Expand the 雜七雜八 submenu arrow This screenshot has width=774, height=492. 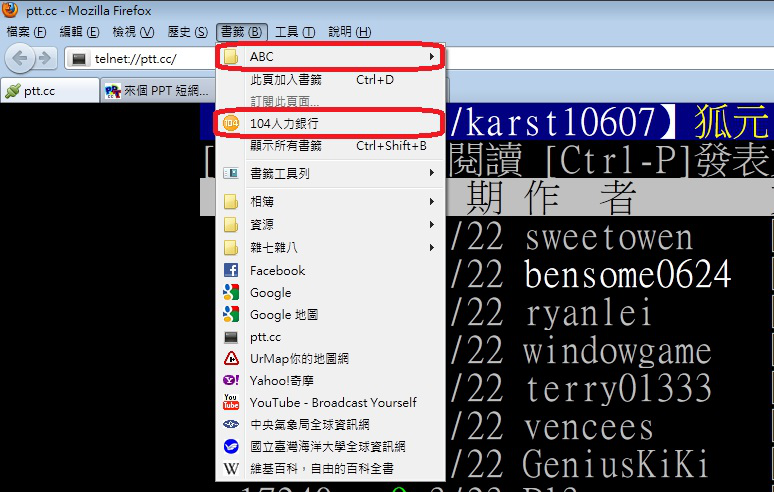(432, 247)
